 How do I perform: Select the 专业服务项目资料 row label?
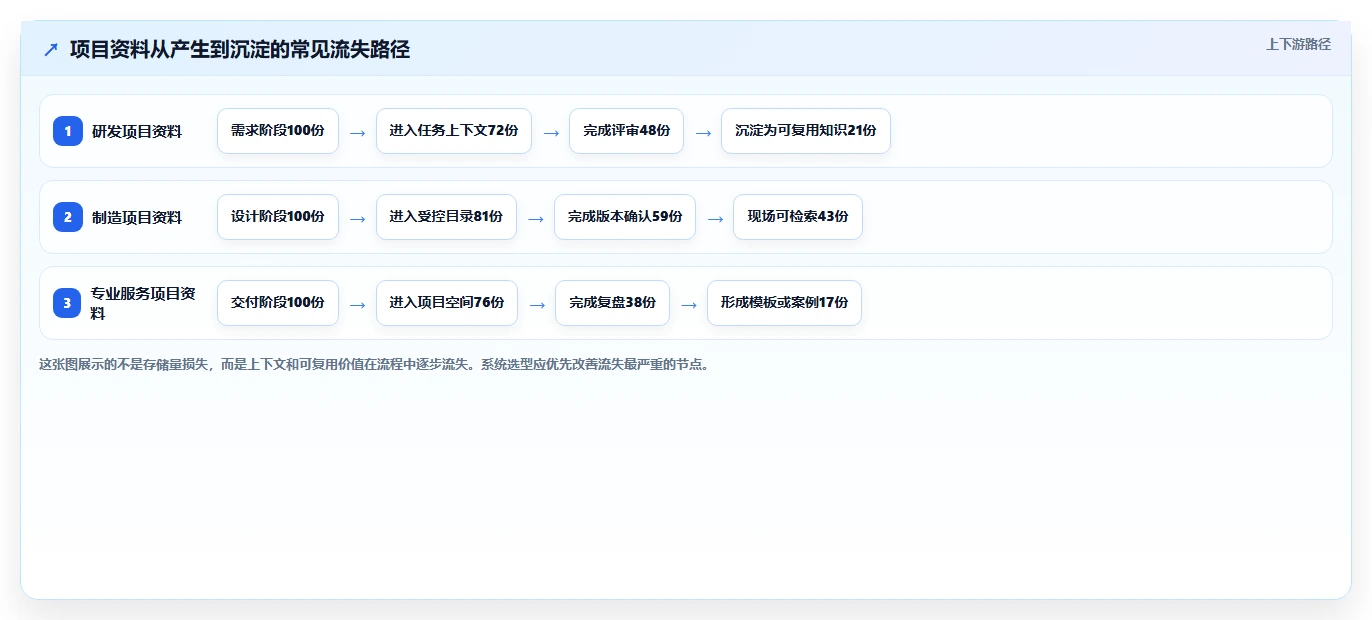click(x=143, y=303)
